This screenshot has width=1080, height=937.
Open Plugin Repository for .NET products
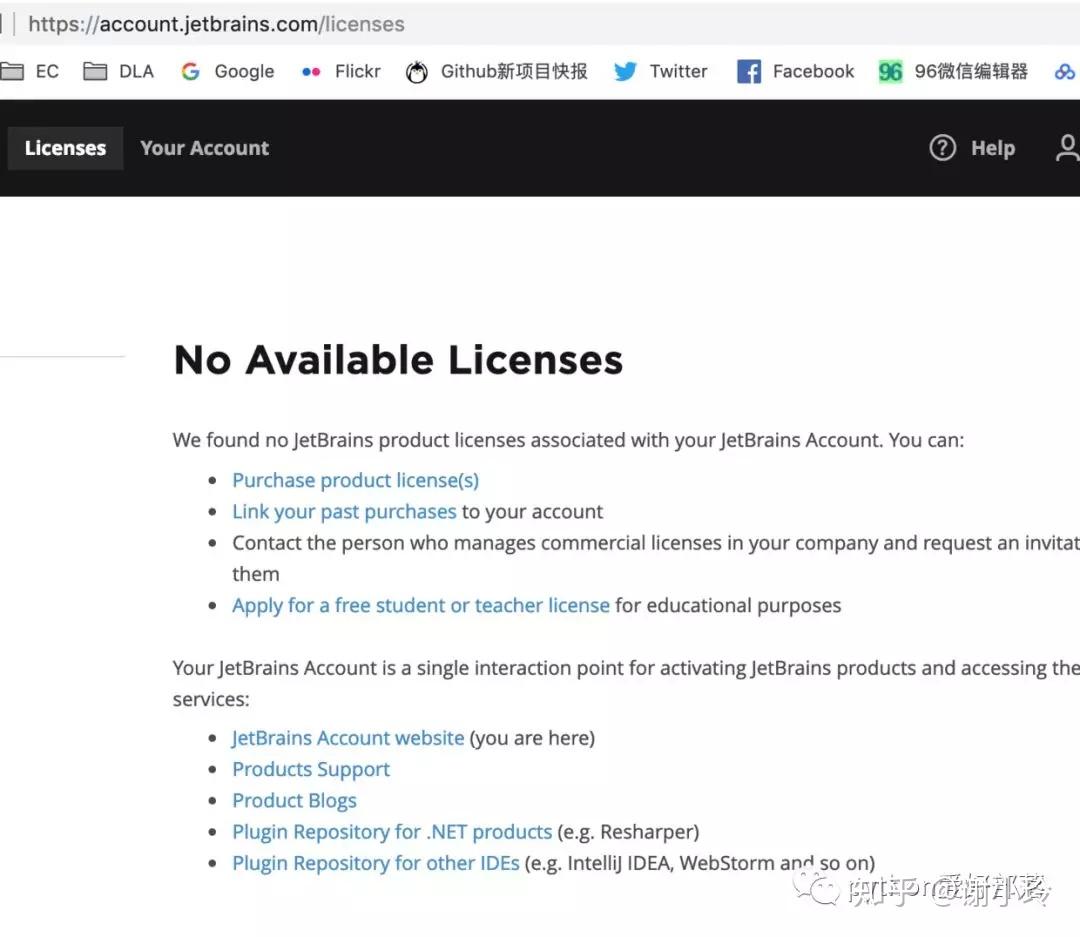tap(392, 832)
